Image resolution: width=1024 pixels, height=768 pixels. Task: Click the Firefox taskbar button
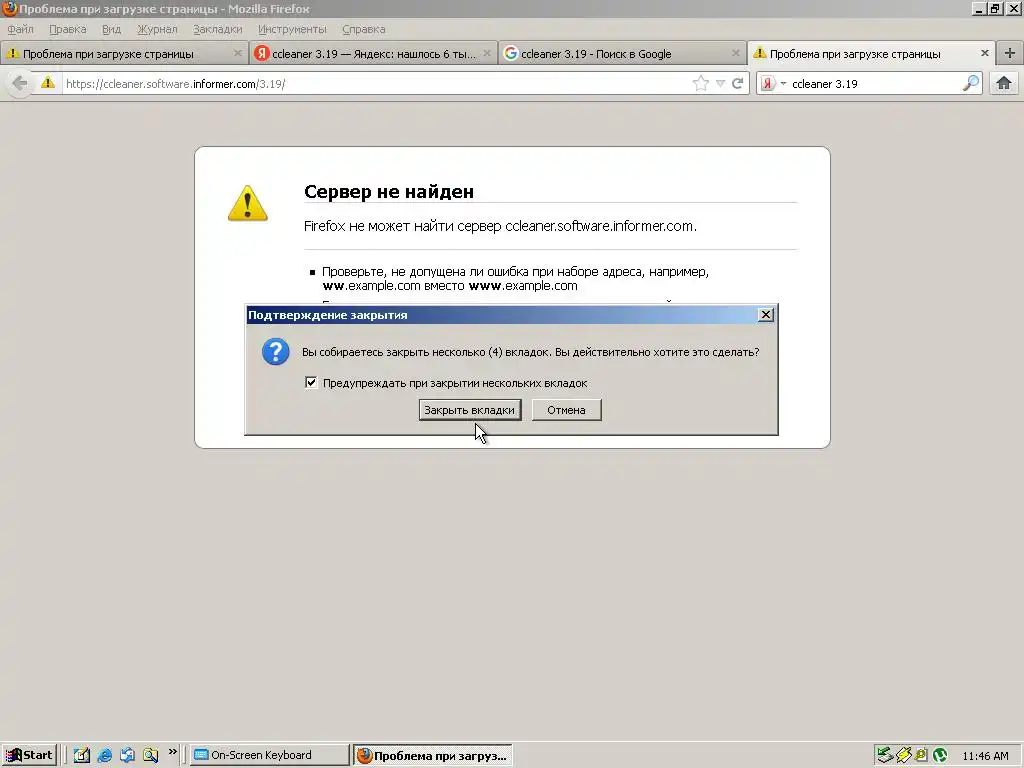(x=433, y=756)
